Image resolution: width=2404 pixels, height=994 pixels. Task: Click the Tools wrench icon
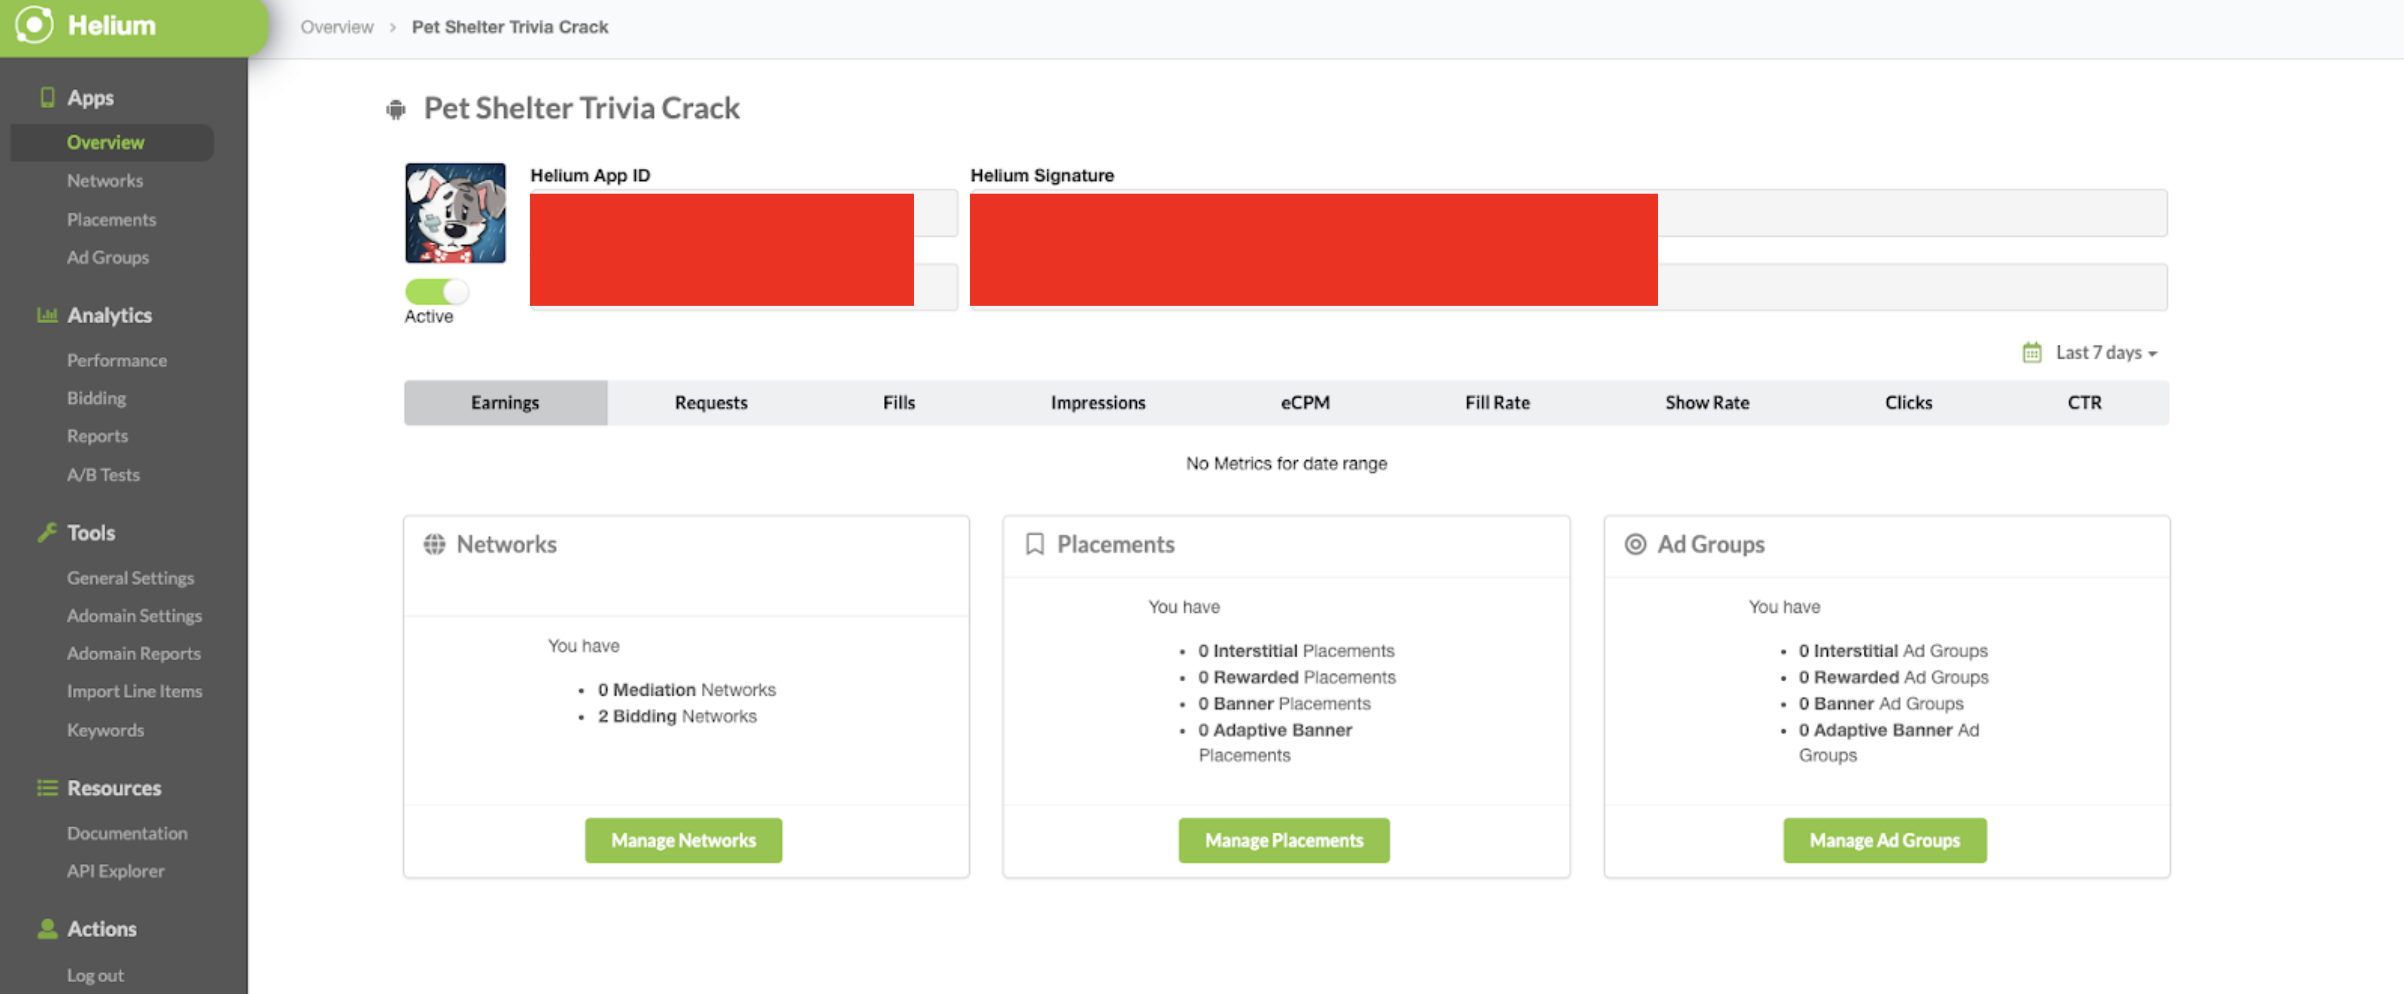pos(47,532)
